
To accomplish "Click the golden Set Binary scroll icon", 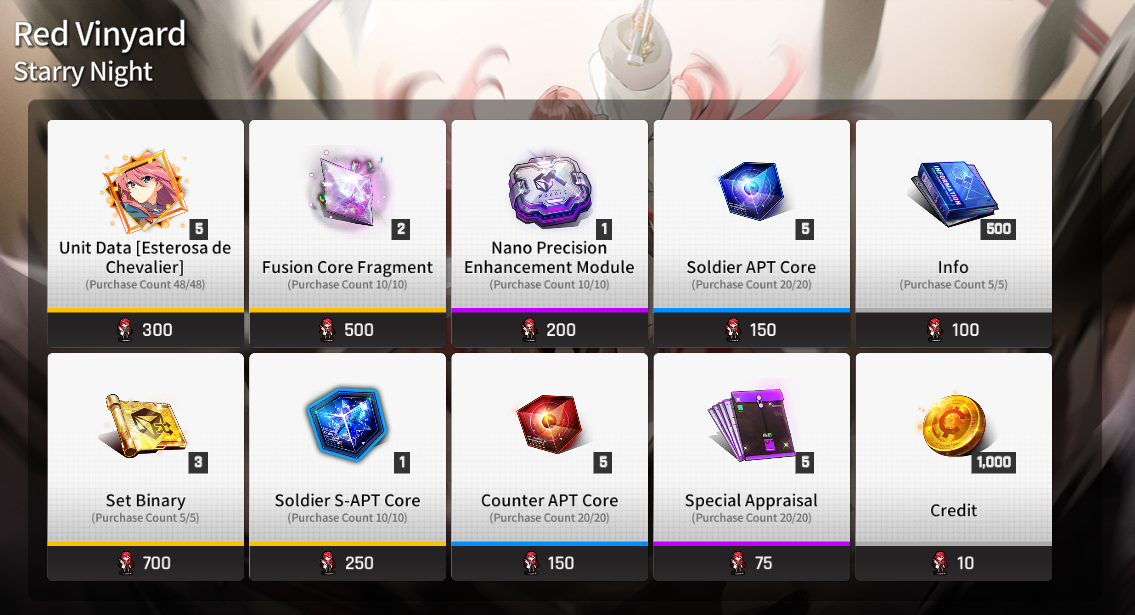I will (143, 425).
